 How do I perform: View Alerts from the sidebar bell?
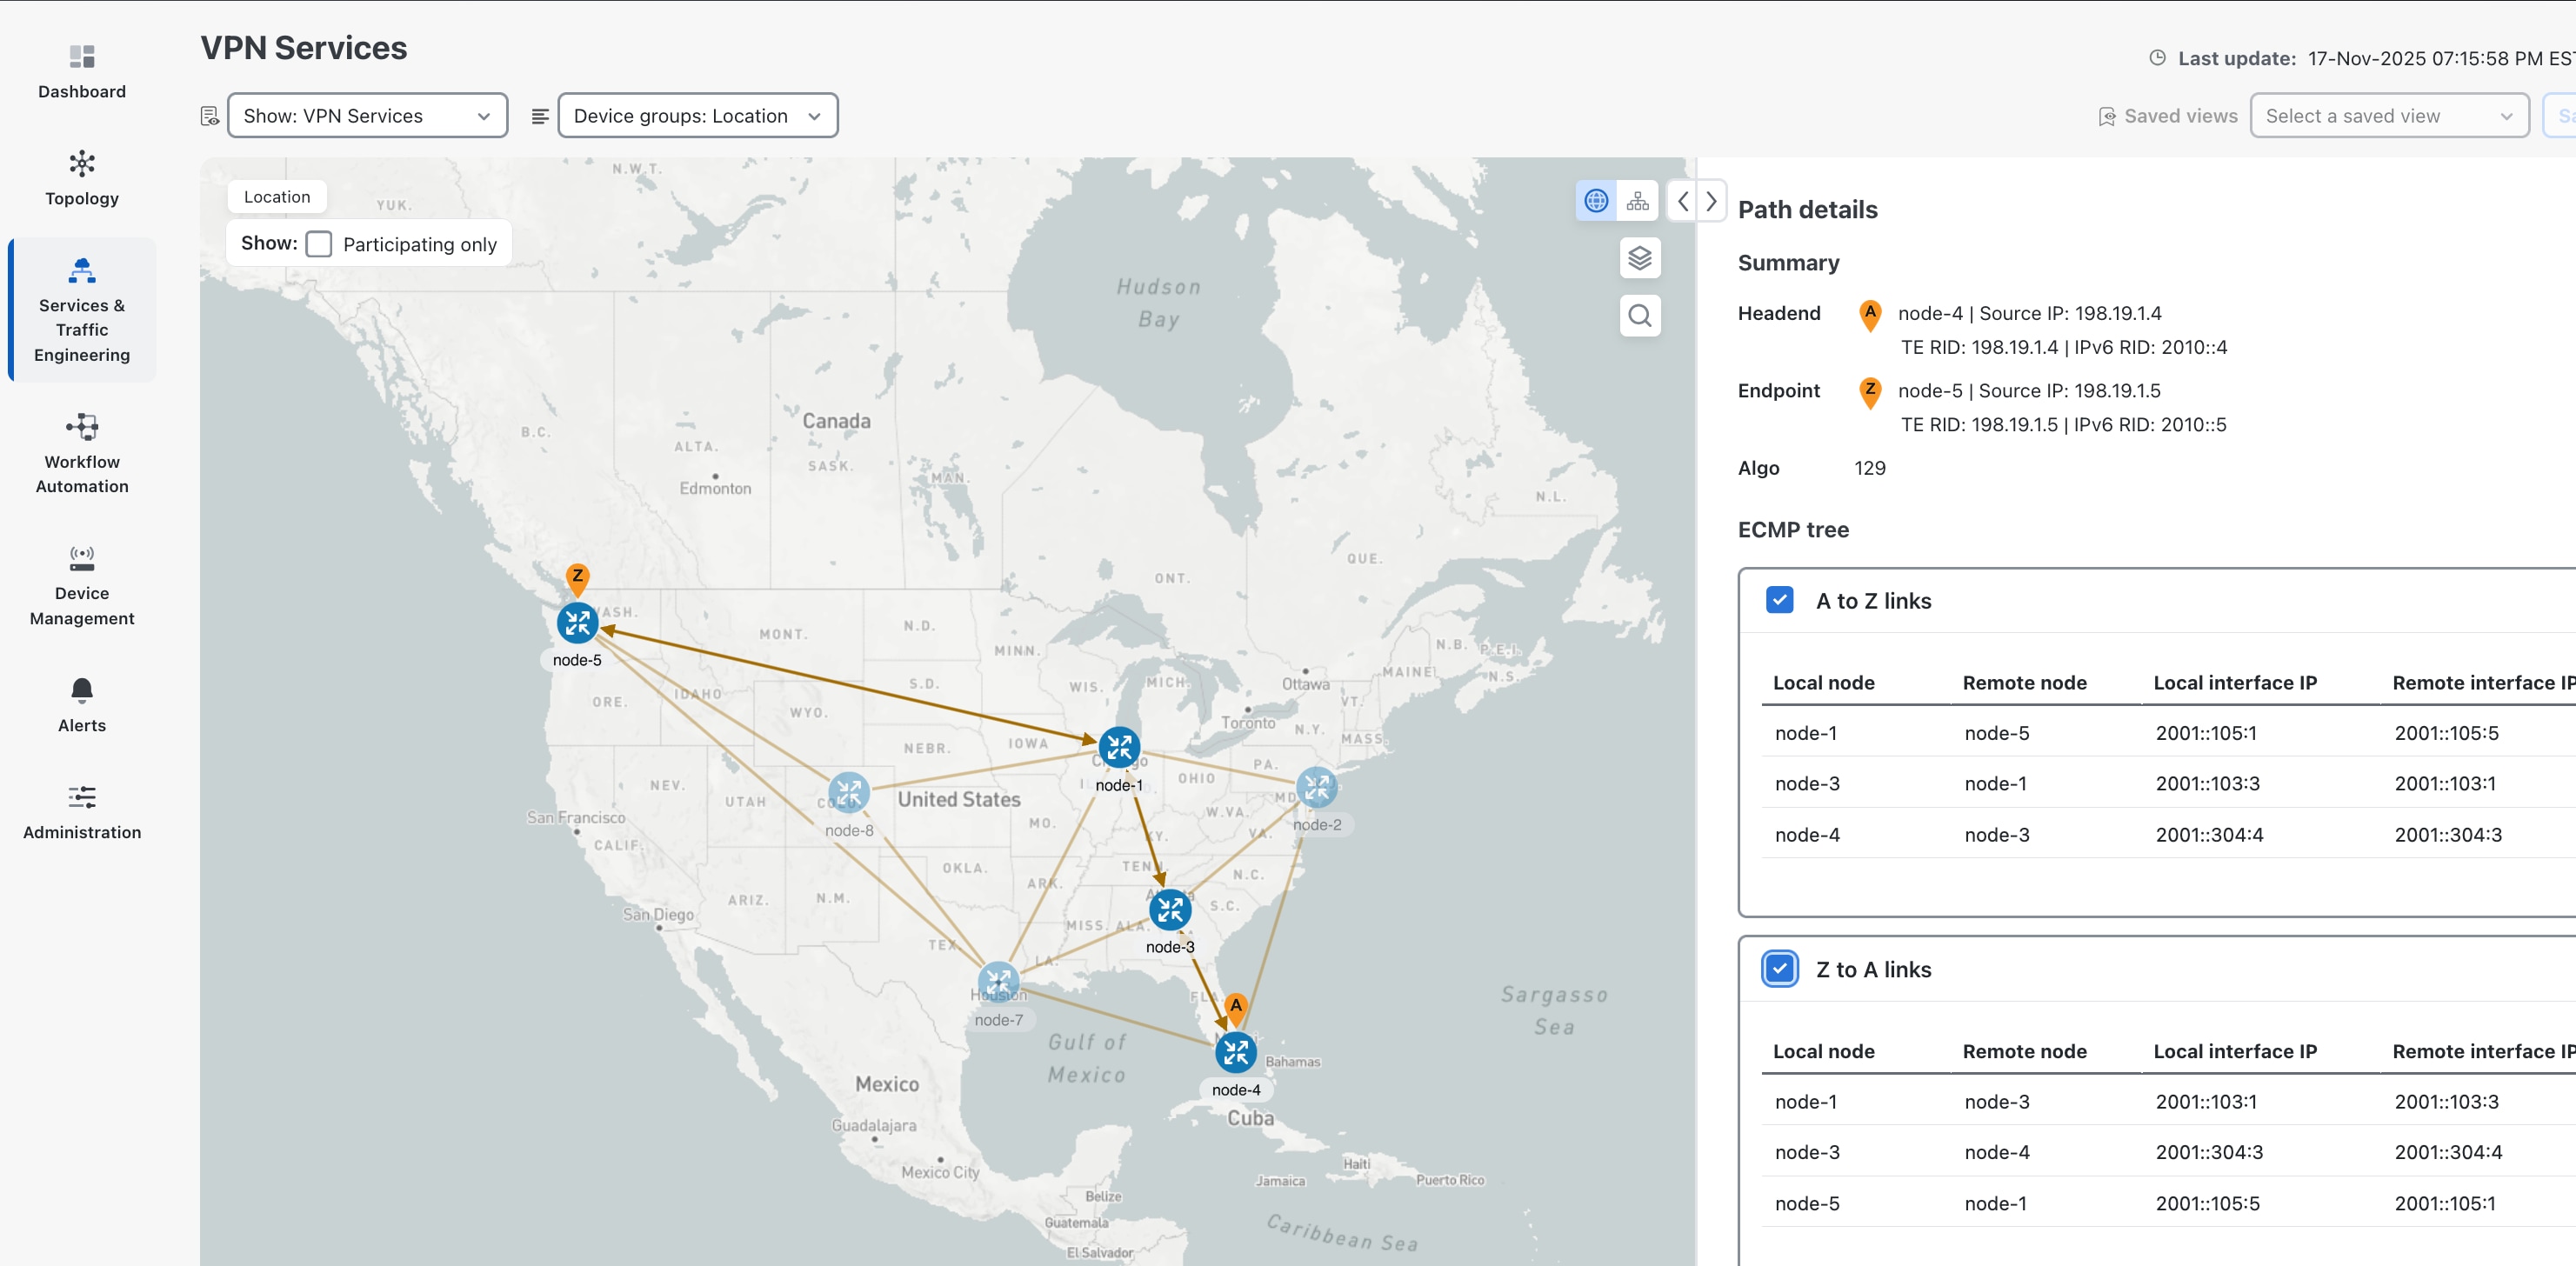[82, 705]
